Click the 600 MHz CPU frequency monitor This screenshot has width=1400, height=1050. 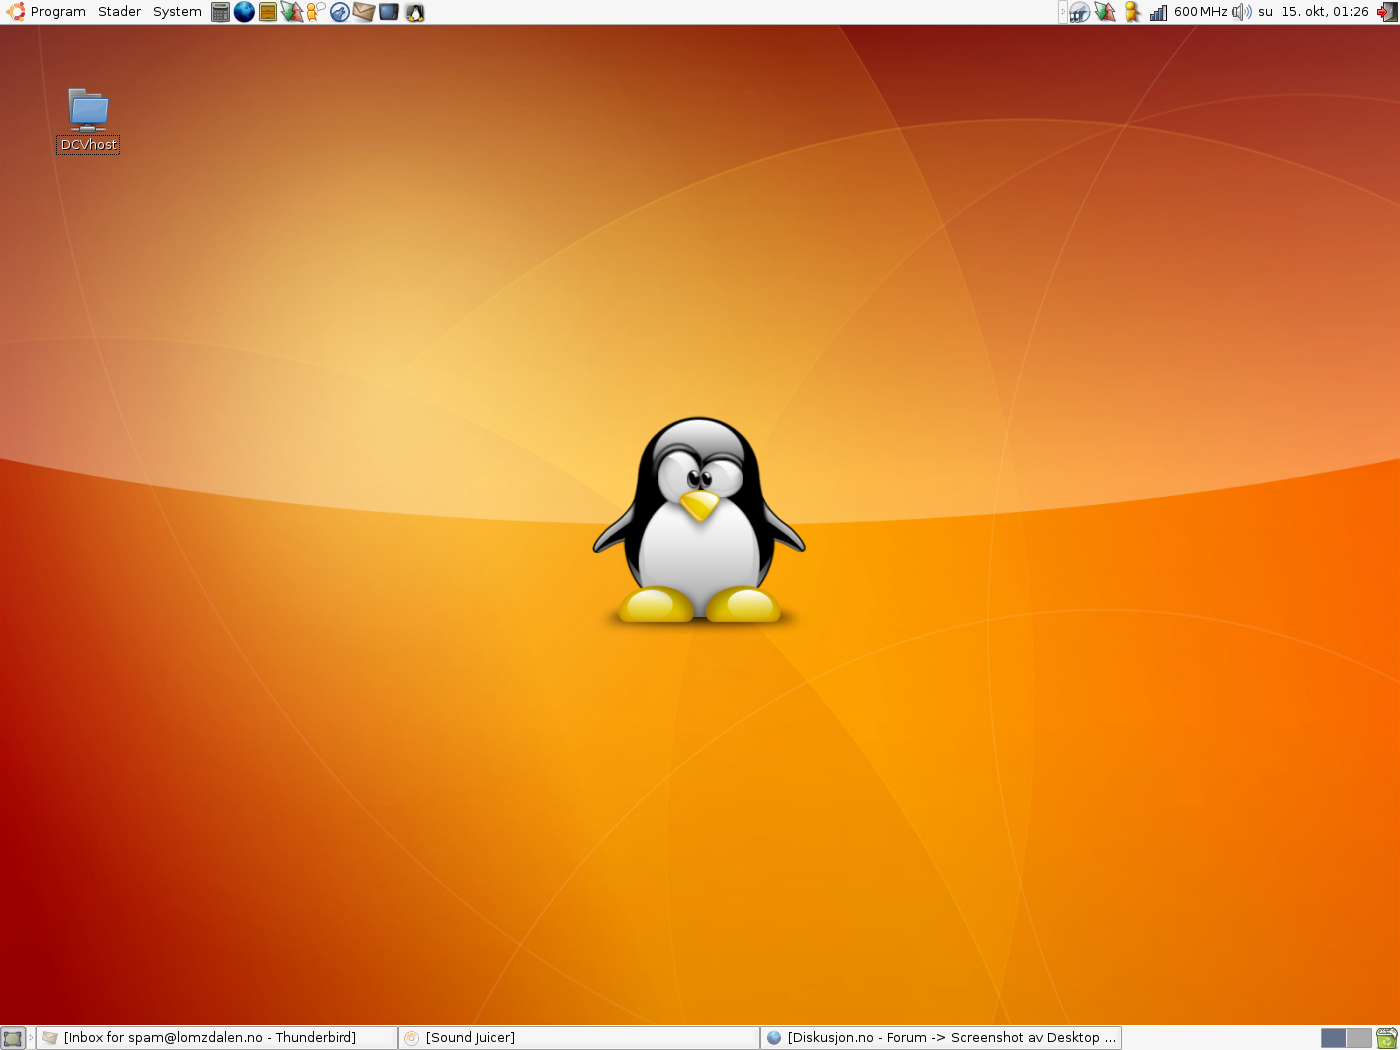point(1200,12)
